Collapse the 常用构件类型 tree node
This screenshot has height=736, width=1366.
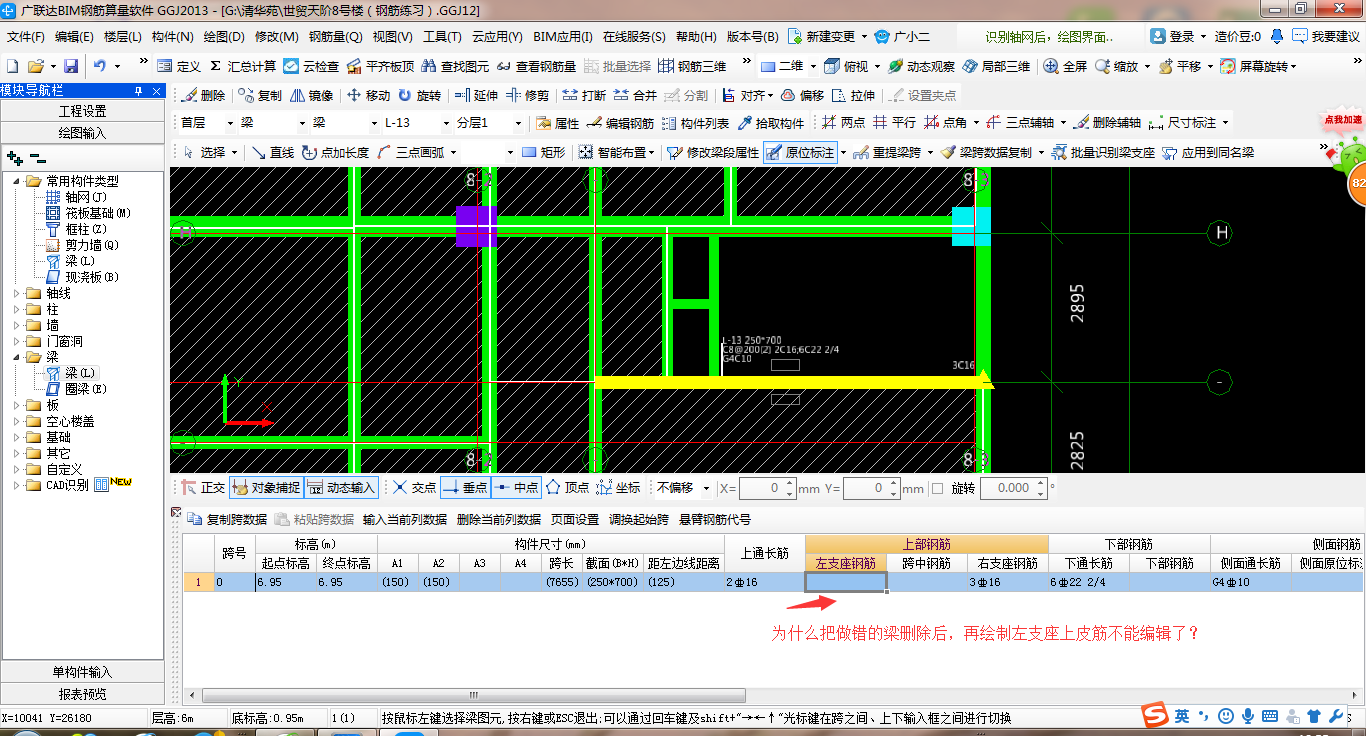coord(16,181)
